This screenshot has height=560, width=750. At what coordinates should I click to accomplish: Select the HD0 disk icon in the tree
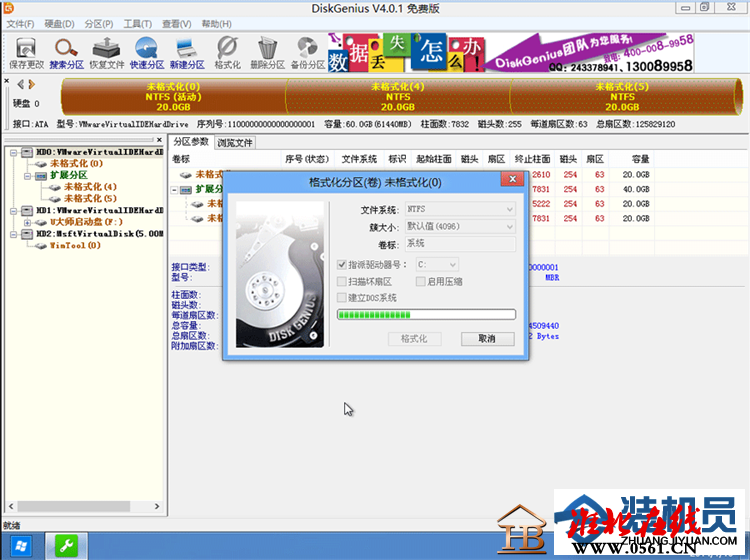coord(27,152)
